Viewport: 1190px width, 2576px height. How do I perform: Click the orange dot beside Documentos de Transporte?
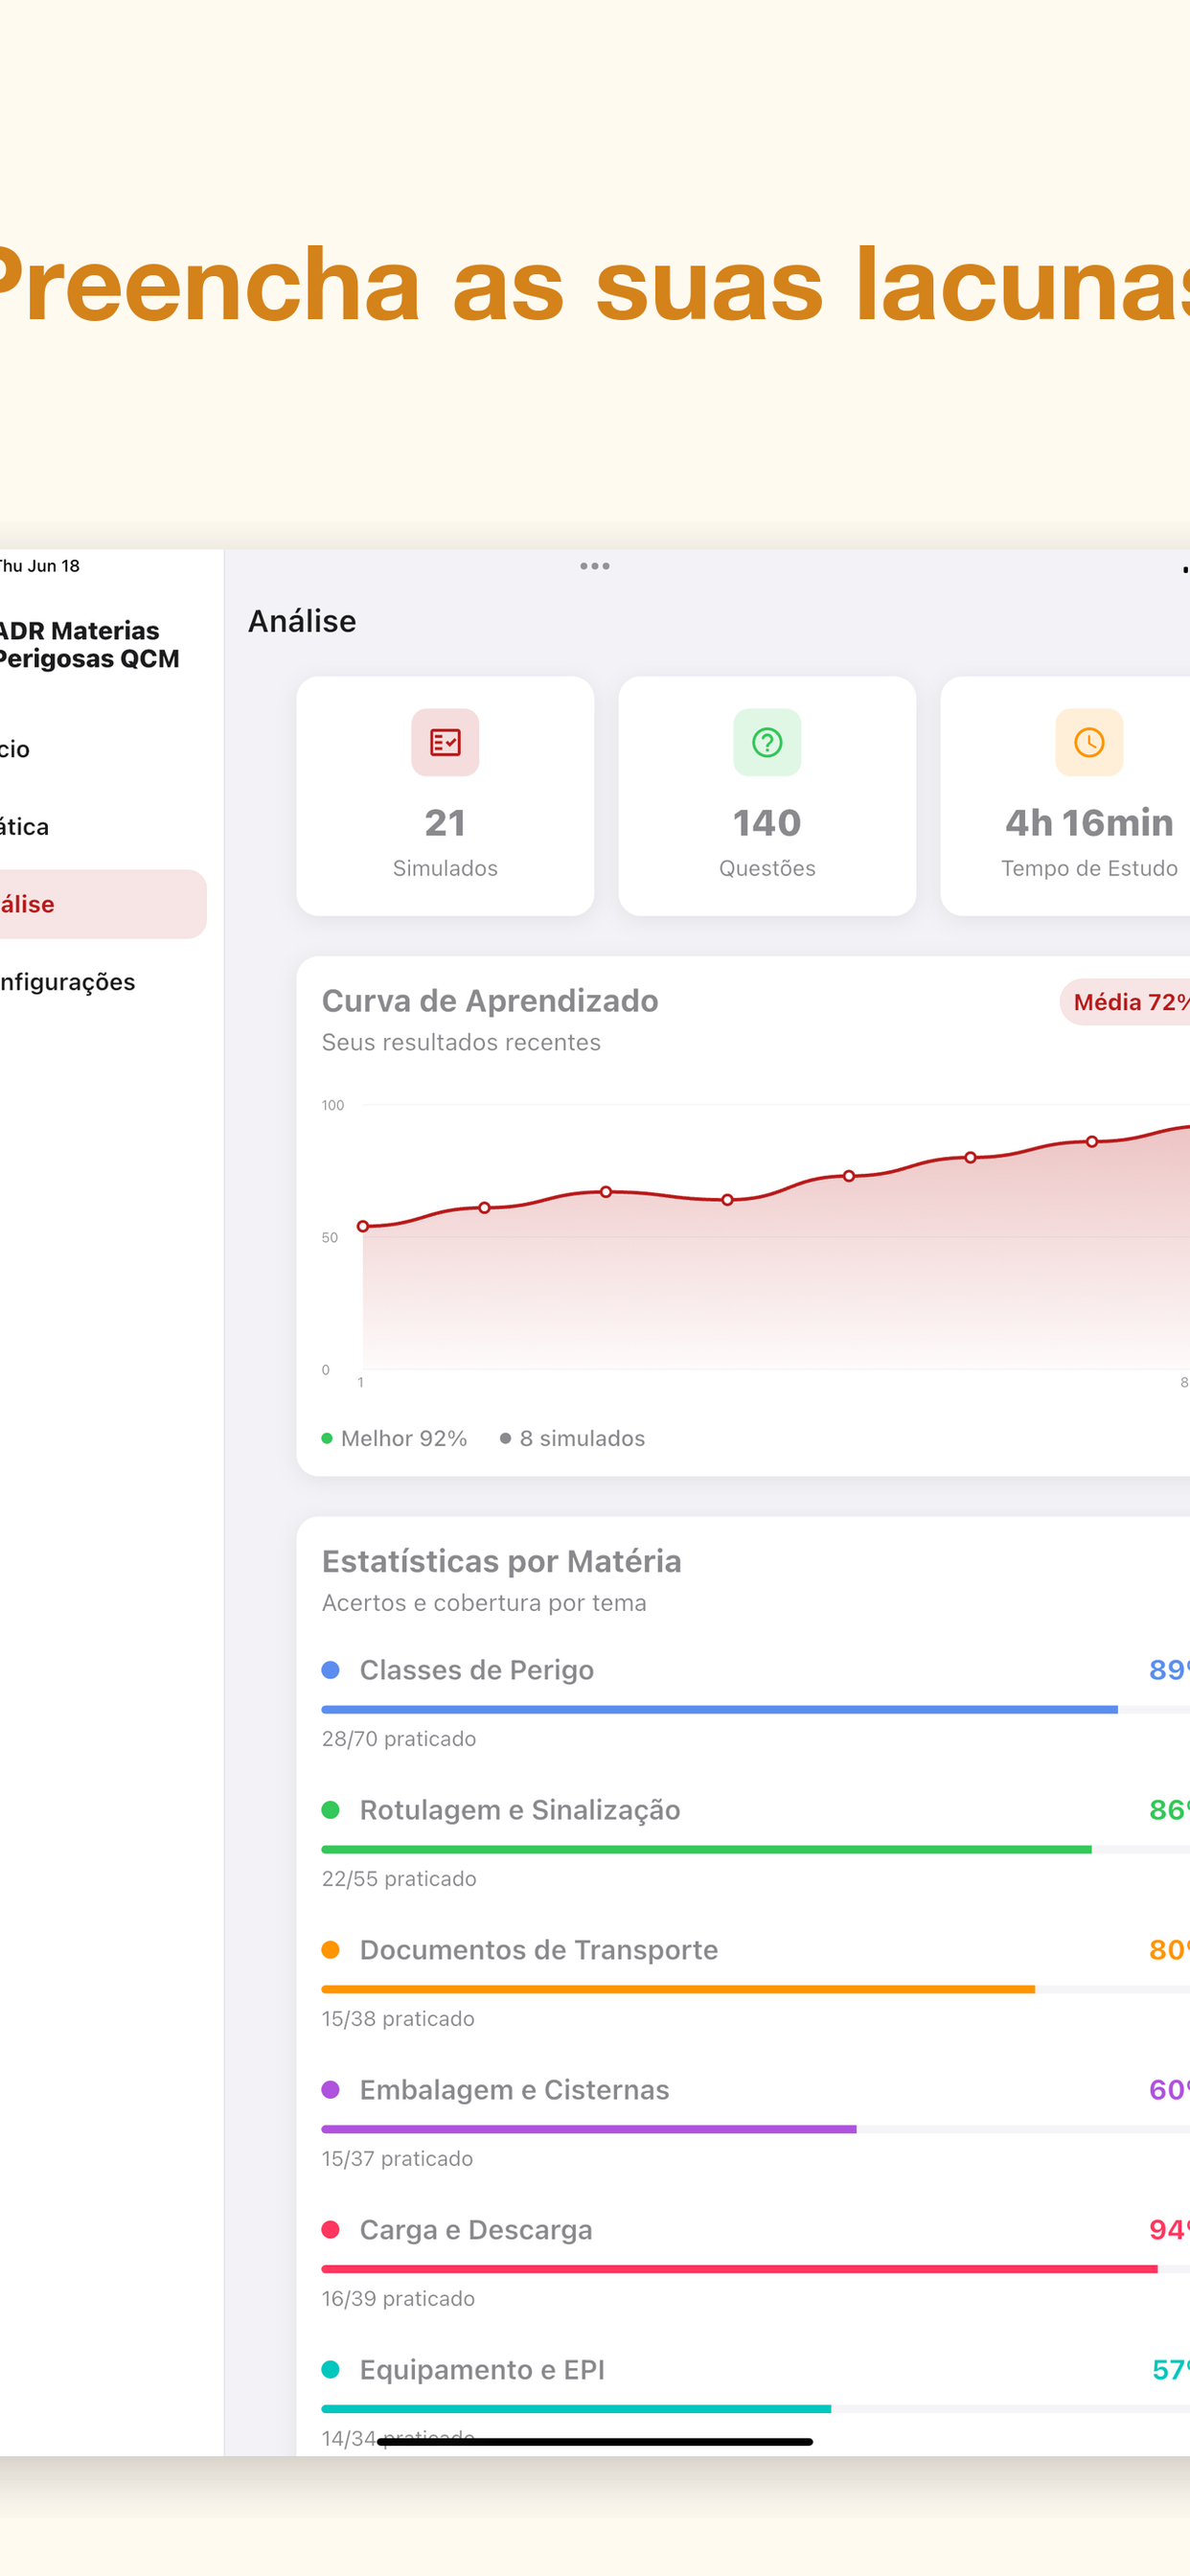click(x=331, y=1950)
